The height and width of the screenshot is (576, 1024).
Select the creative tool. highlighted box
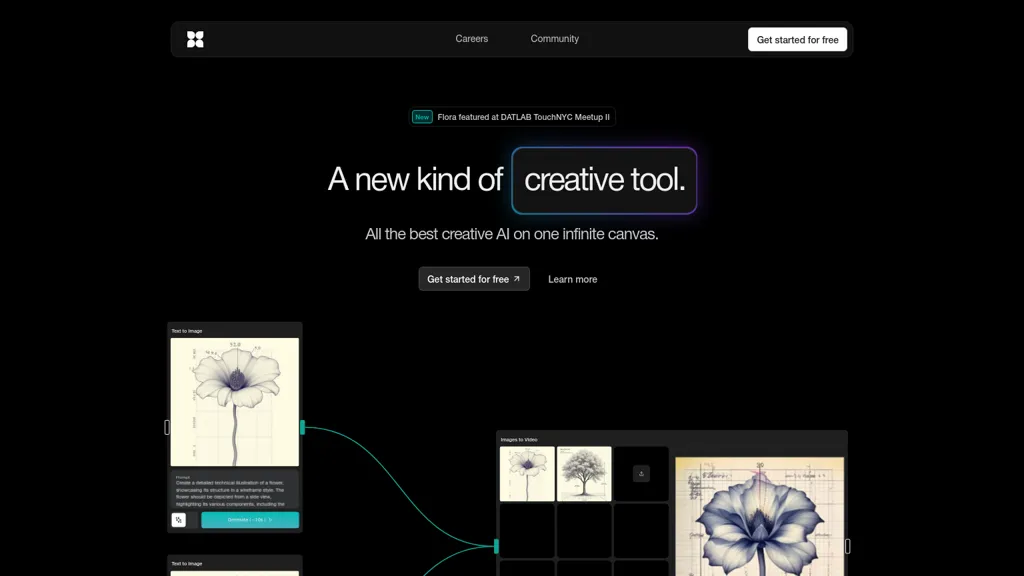(x=604, y=180)
